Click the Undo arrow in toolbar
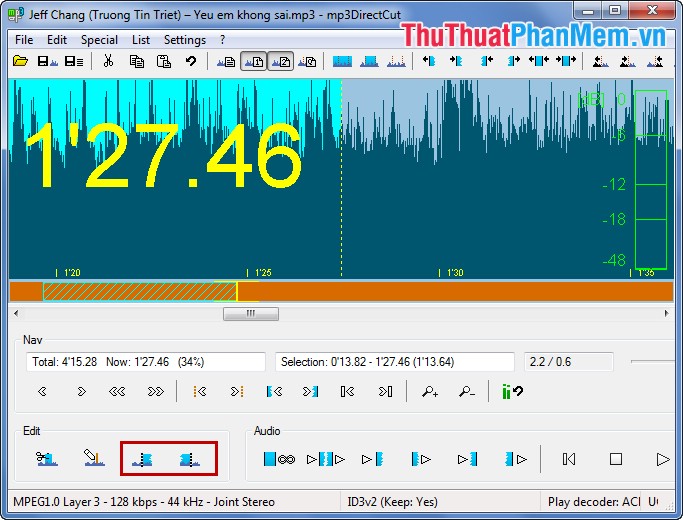 190,62
